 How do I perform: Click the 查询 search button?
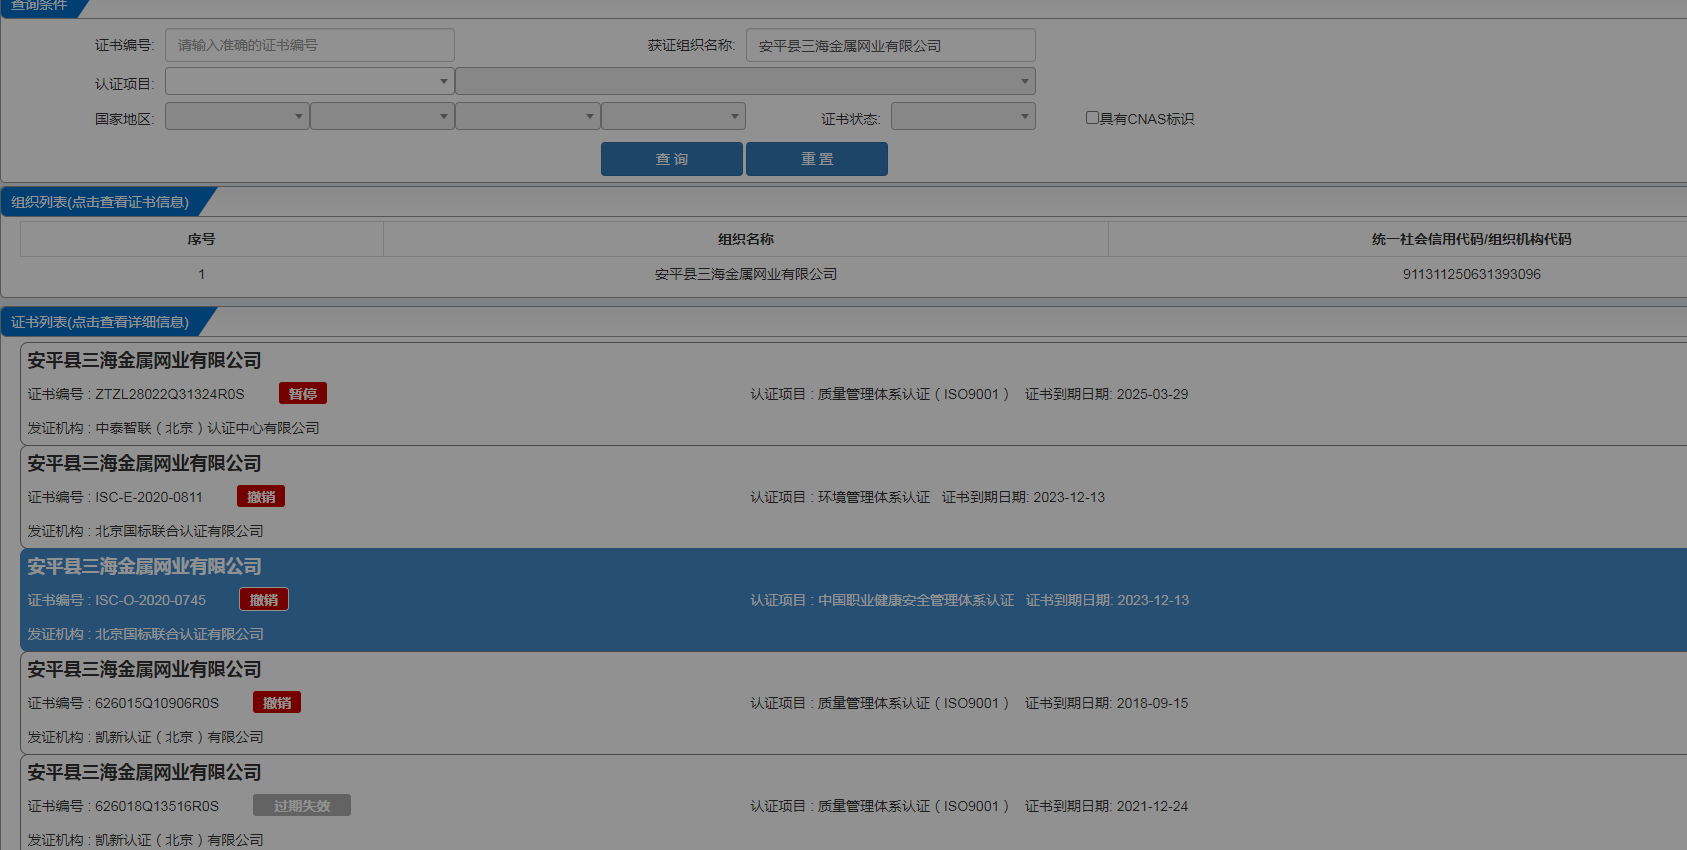672,159
